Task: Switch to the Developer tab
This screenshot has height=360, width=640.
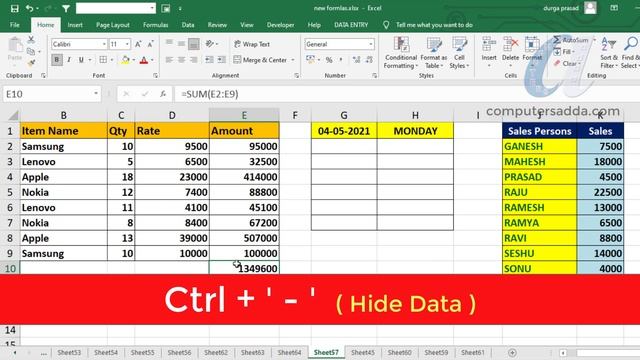Action: [280, 25]
